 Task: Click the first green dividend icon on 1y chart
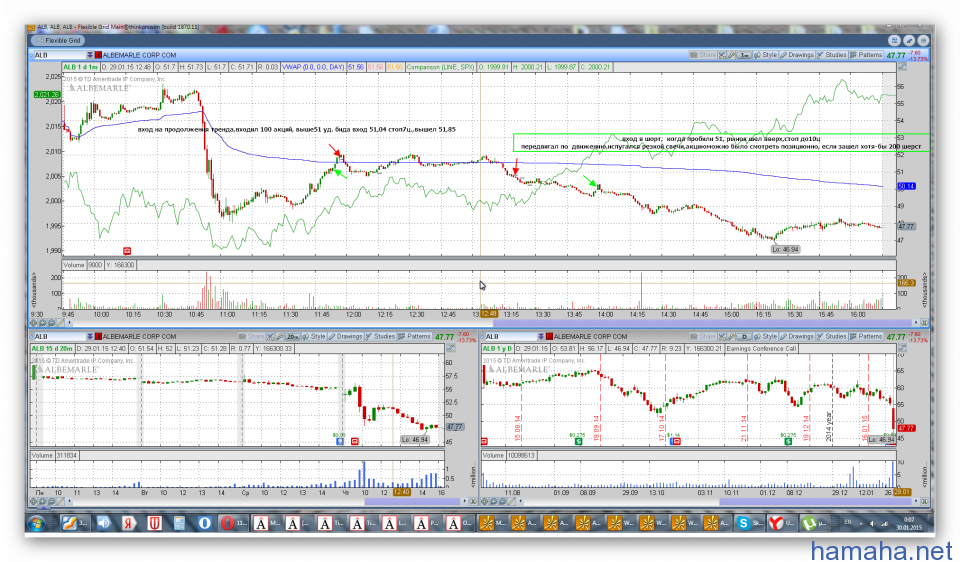578,441
